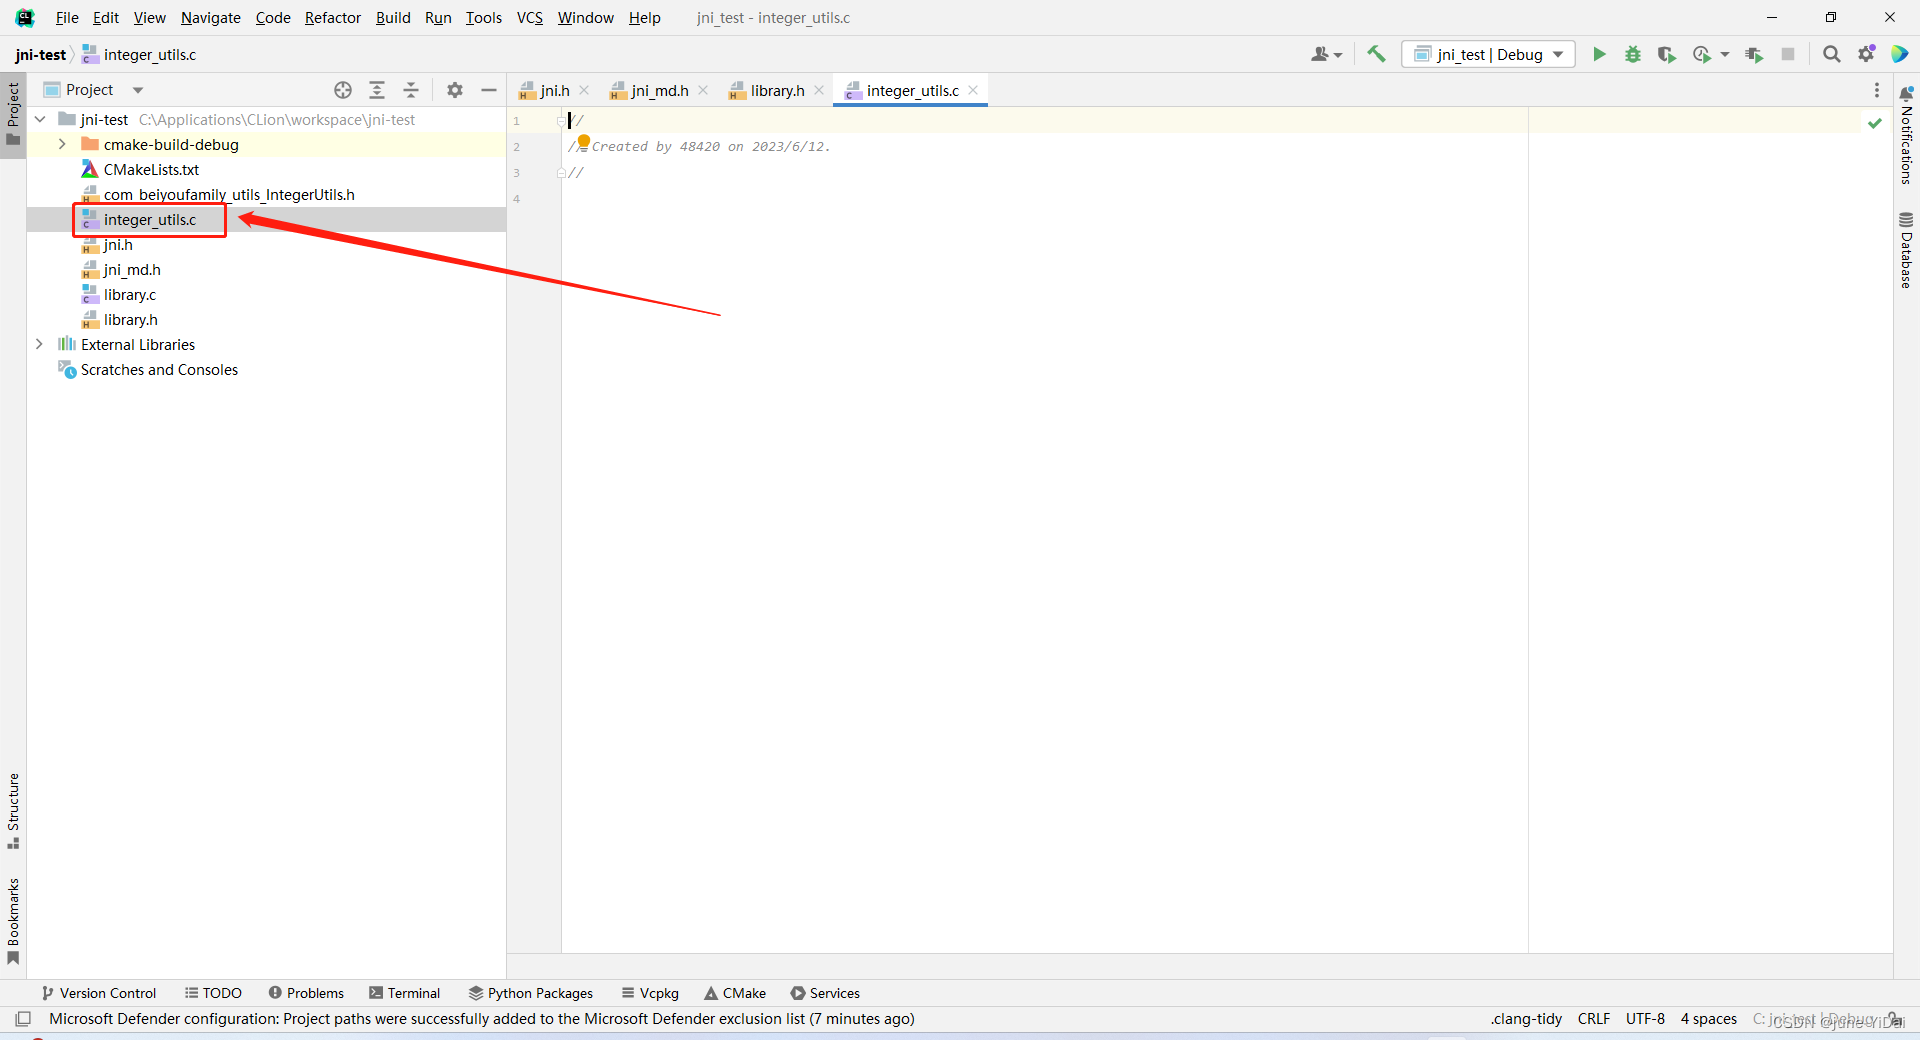Open dropdown arrow beside user account
The width and height of the screenshot is (1920, 1040).
(x=1338, y=55)
